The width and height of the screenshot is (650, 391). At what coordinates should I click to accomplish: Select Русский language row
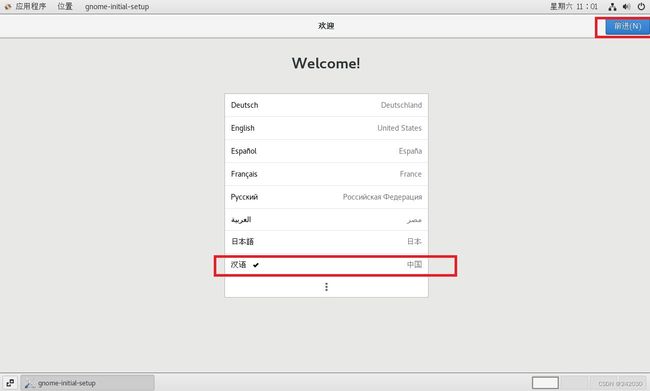(x=326, y=197)
